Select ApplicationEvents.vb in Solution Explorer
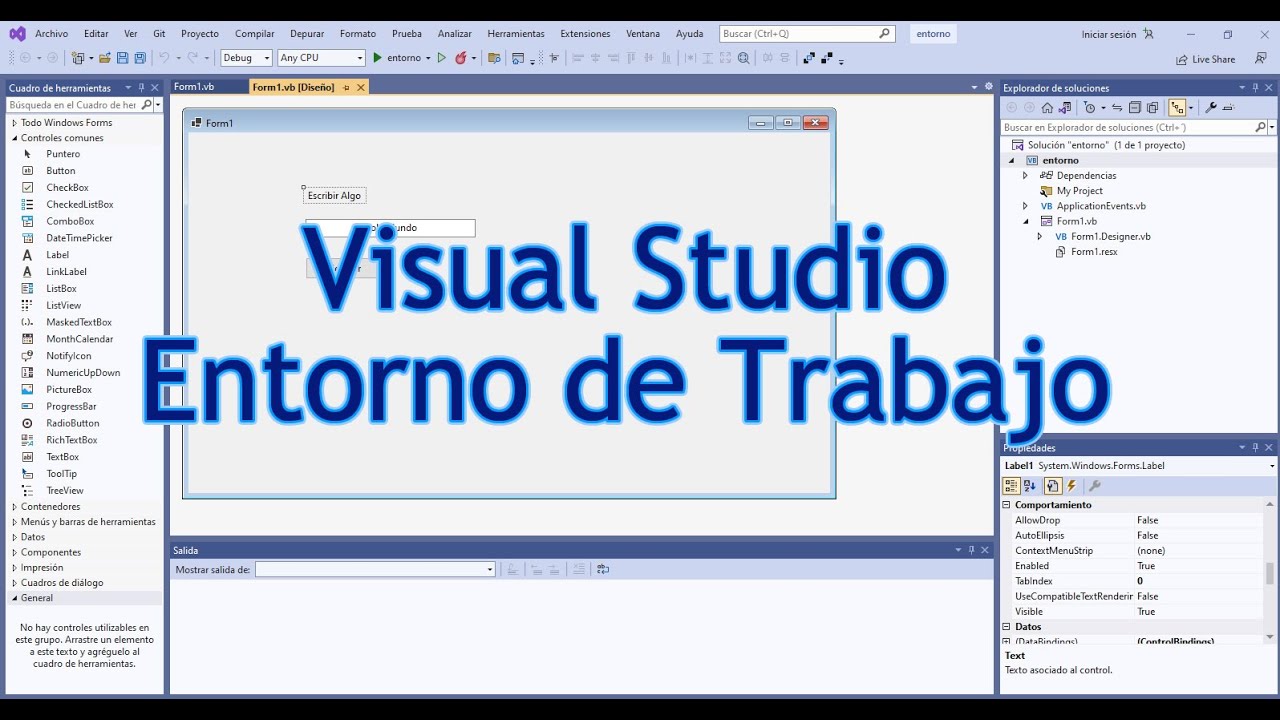 point(1100,206)
